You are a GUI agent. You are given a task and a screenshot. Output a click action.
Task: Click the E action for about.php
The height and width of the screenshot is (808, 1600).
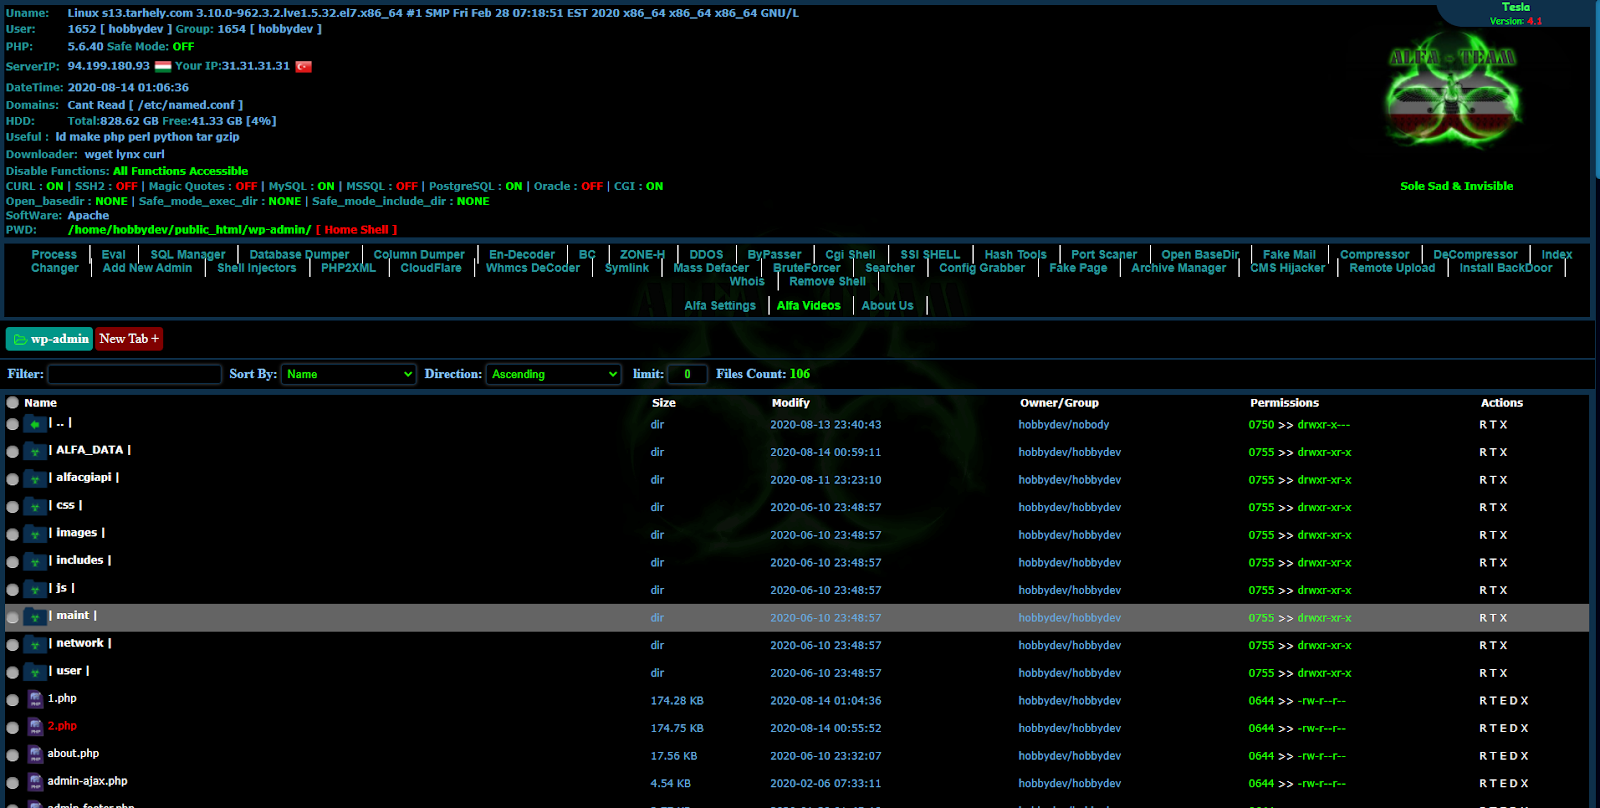1504,756
